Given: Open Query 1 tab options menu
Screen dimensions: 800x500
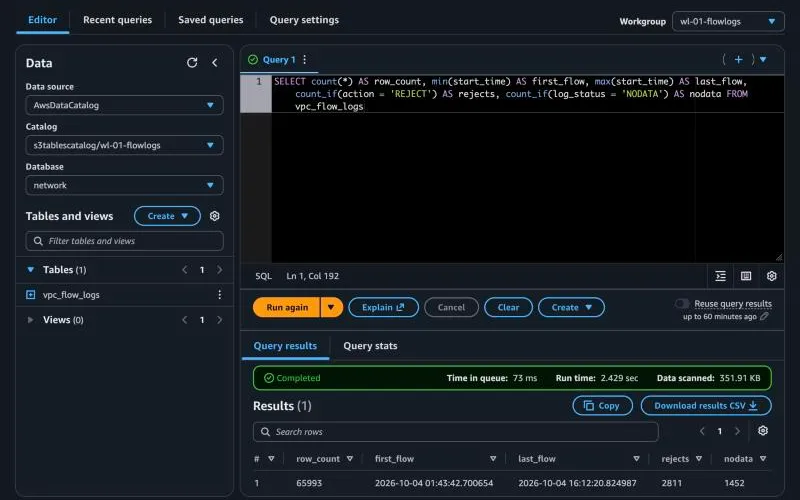Looking at the screenshot, I should (x=305, y=60).
